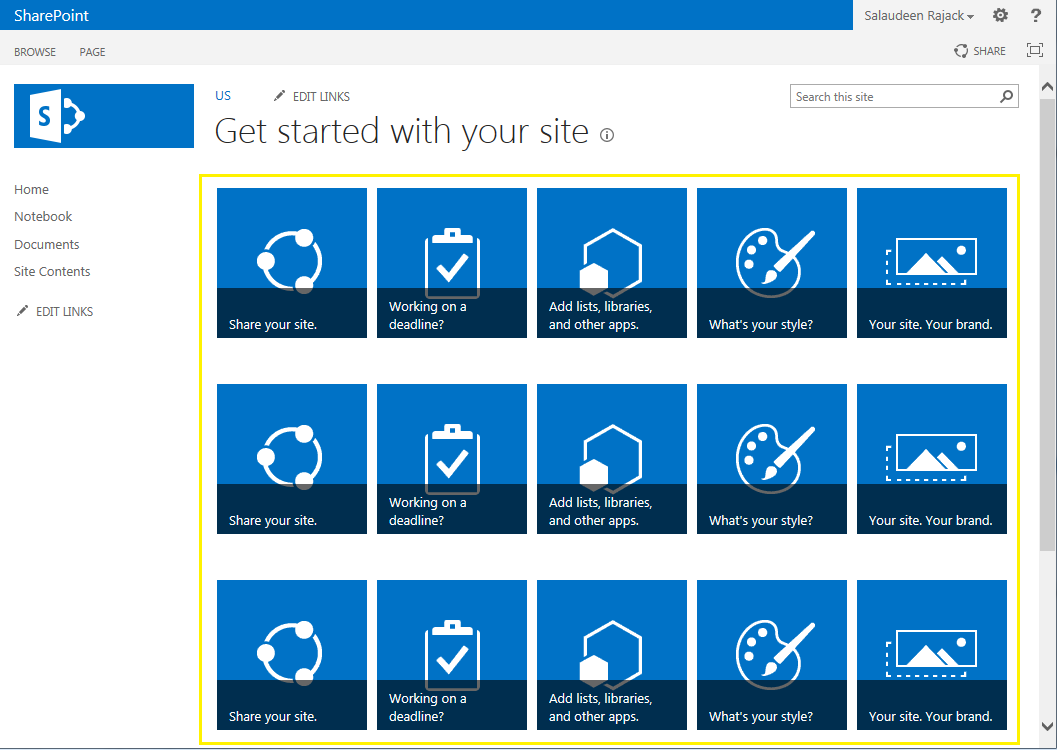Select the BROWSE tab

click(35, 51)
